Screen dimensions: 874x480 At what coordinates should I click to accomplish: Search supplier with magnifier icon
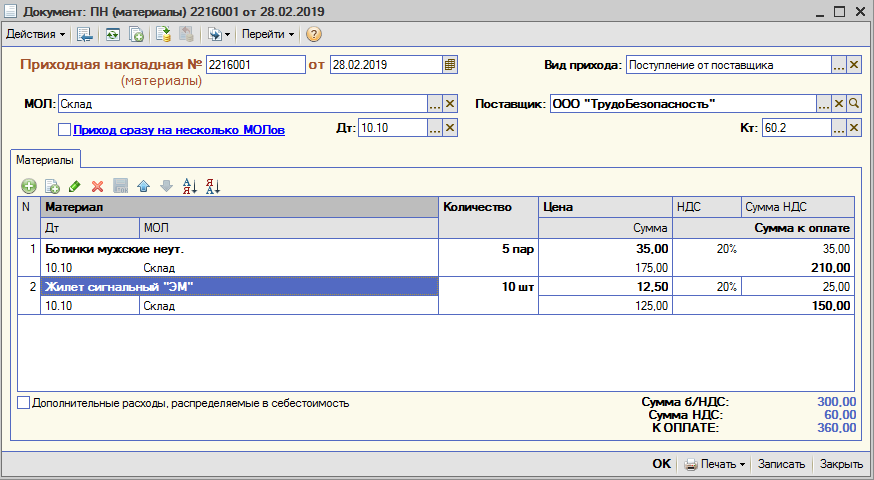coord(854,104)
